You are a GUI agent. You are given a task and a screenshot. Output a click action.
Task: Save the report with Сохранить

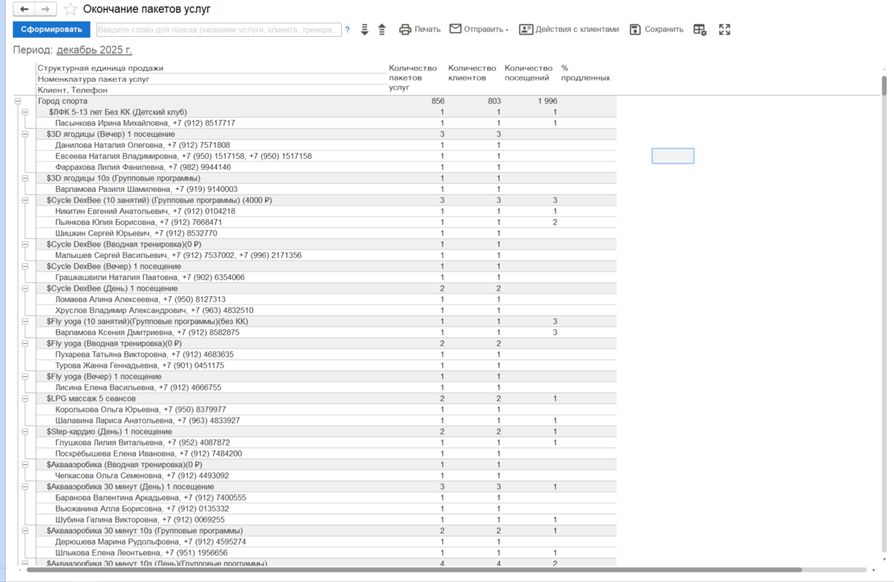pos(656,29)
